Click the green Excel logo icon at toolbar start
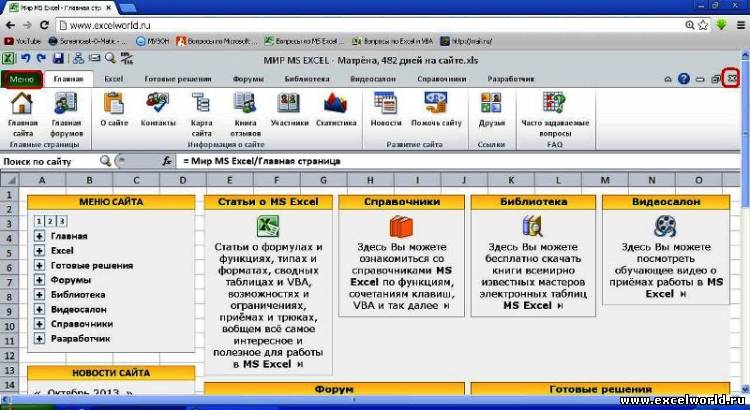The width and height of the screenshot is (750, 410). 8,59
